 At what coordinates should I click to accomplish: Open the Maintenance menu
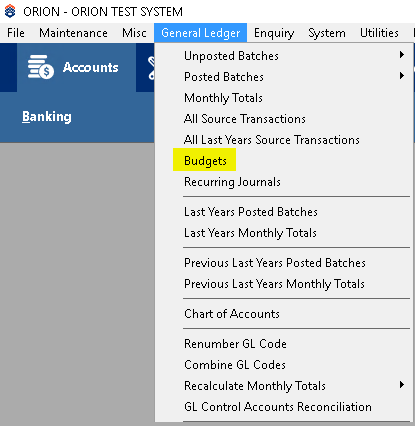tap(73, 33)
